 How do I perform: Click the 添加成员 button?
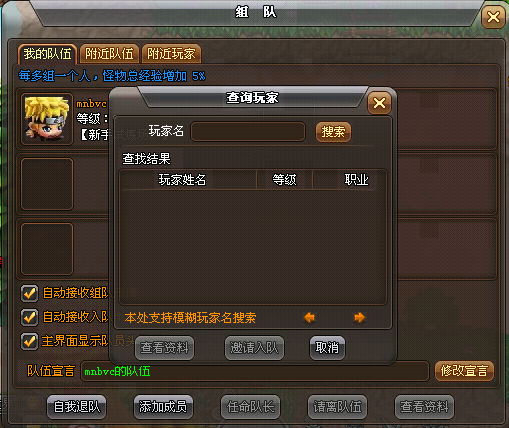pyautogui.click(x=163, y=407)
